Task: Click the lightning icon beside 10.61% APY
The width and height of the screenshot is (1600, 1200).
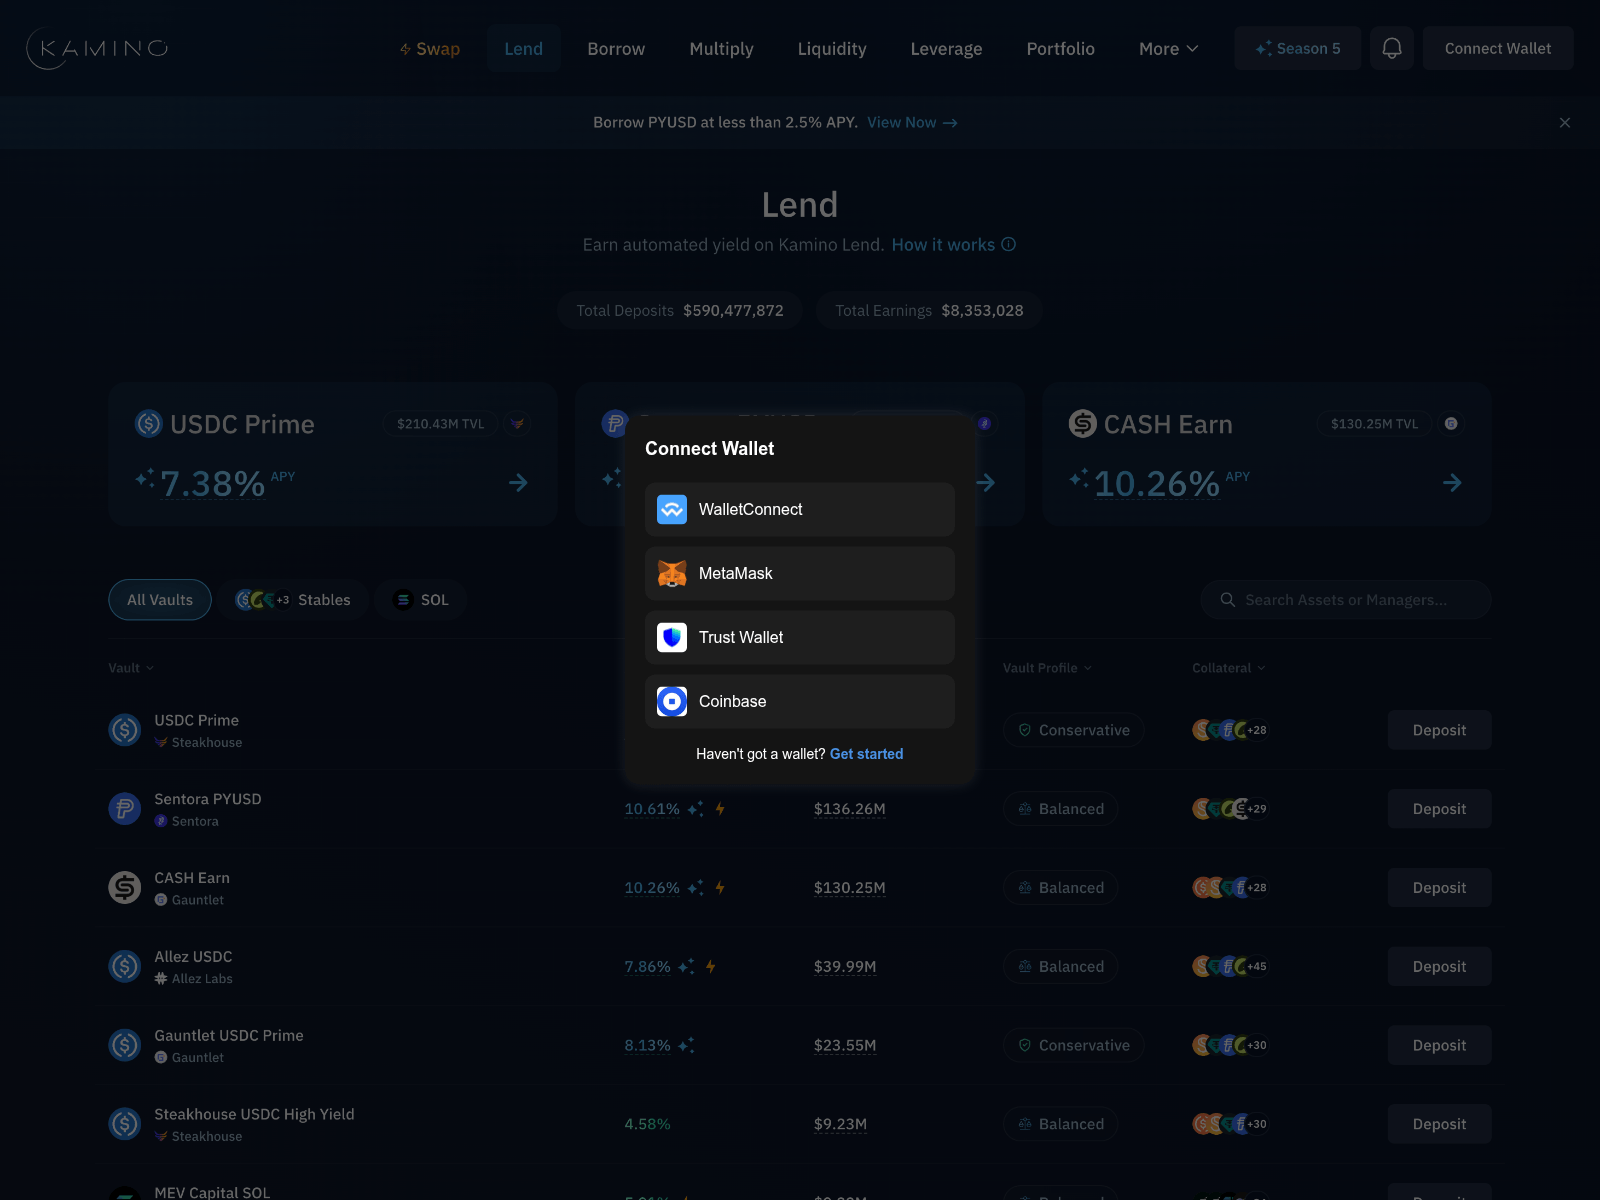Action: (x=720, y=809)
